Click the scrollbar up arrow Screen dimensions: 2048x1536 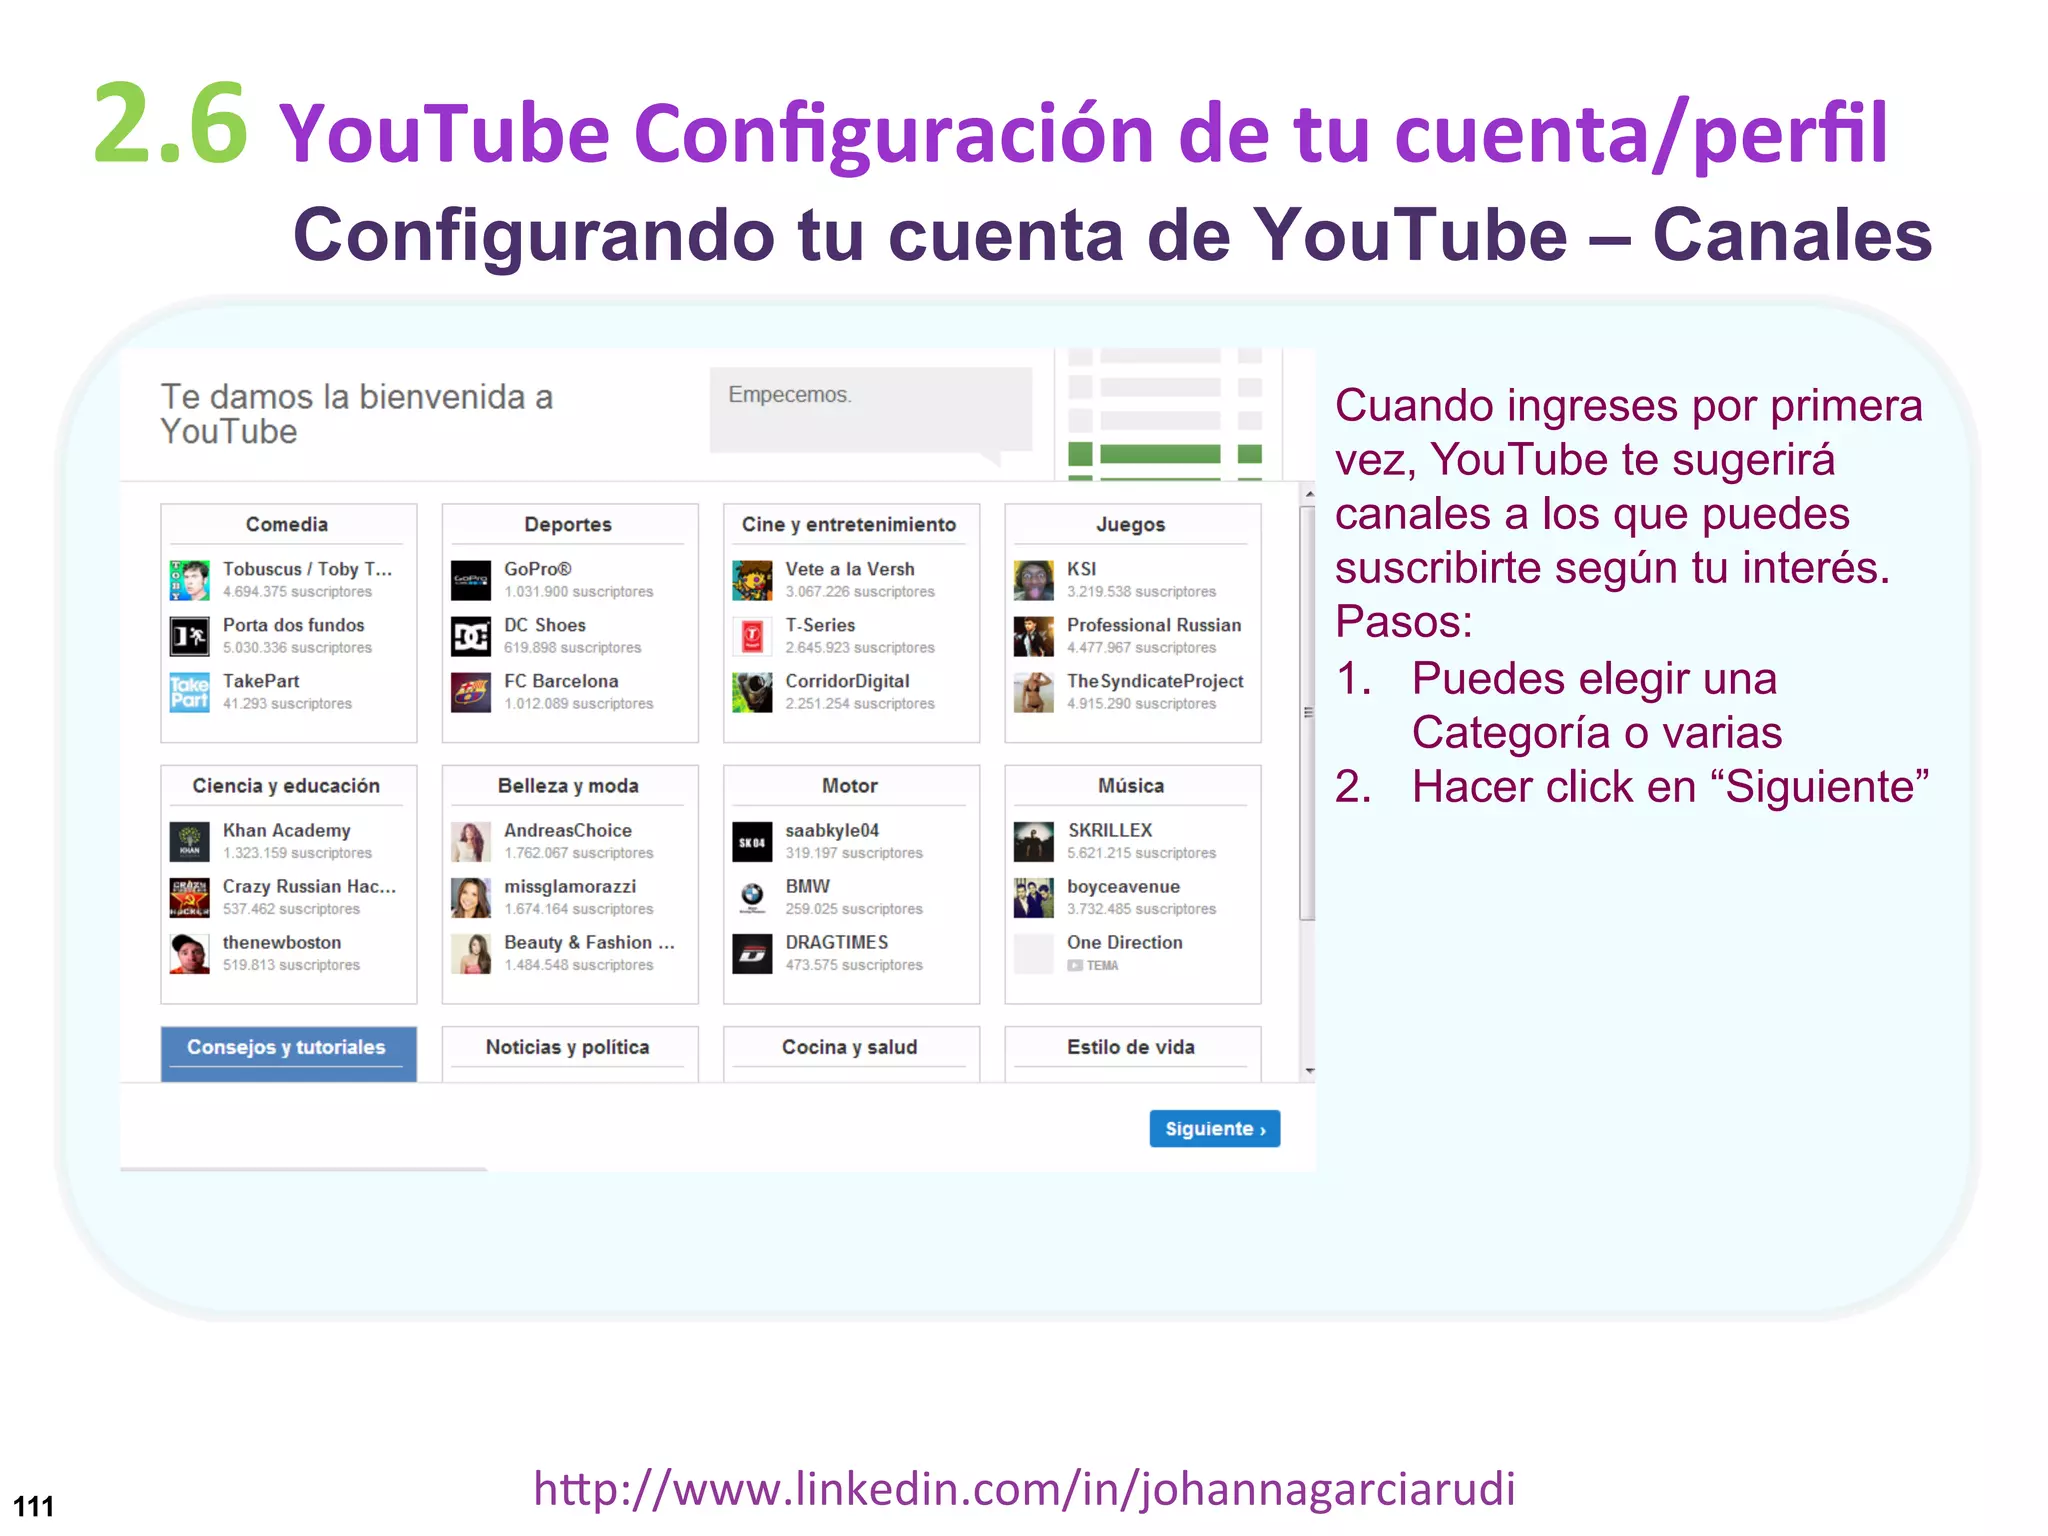pyautogui.click(x=1308, y=494)
